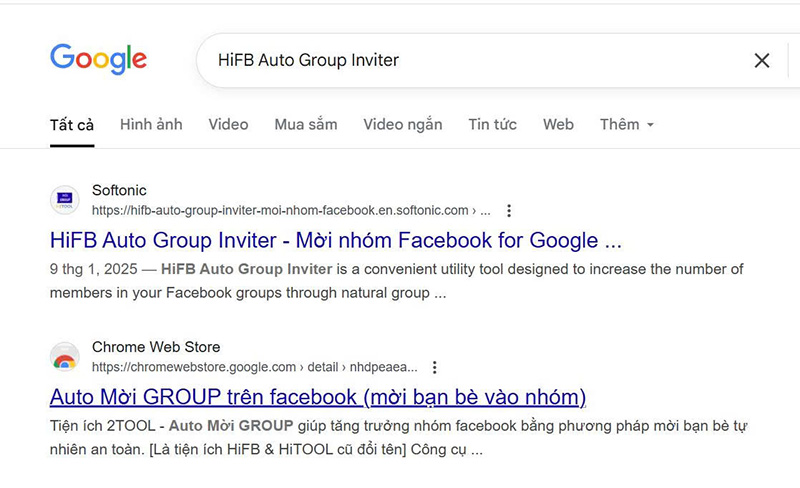Expand the Thêm dropdown menu
Viewport: 800px width, 488px height.
click(x=627, y=125)
